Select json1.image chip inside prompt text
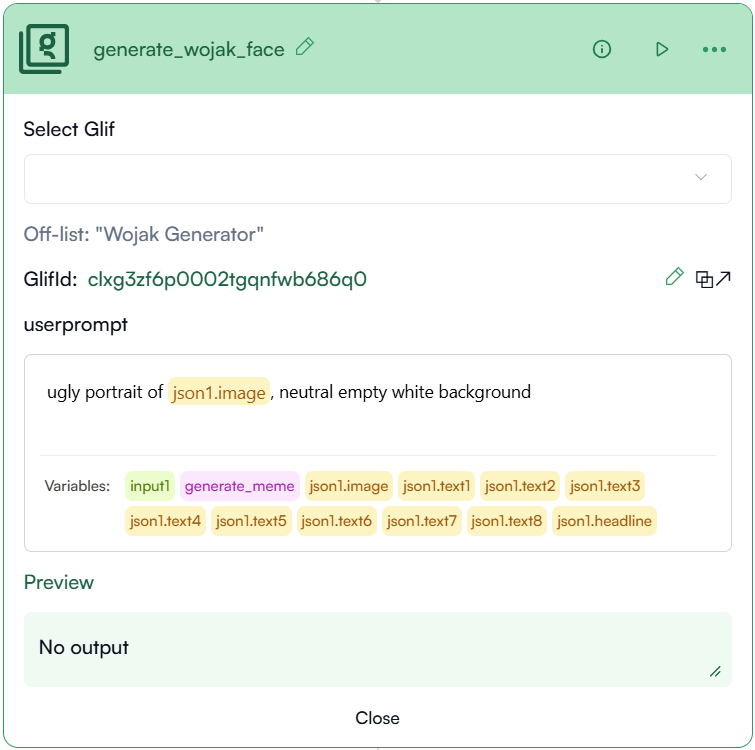Screen dimensions: 755x750 (219, 392)
